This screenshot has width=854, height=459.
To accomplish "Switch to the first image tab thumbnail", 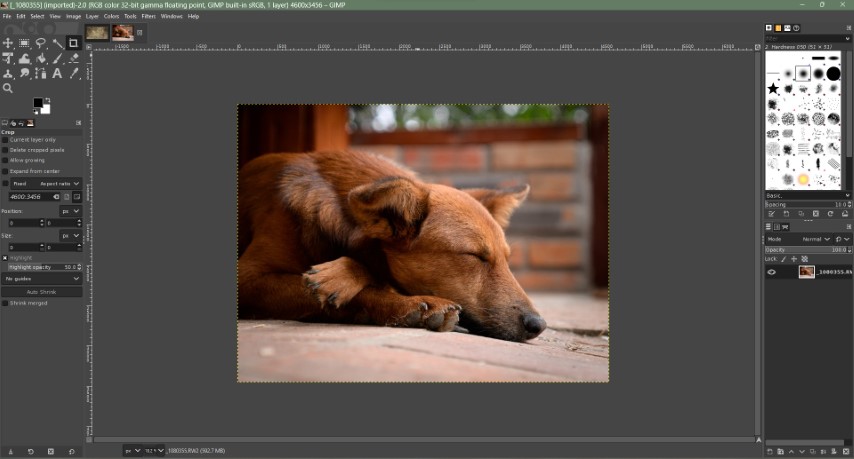I will click(x=97, y=33).
